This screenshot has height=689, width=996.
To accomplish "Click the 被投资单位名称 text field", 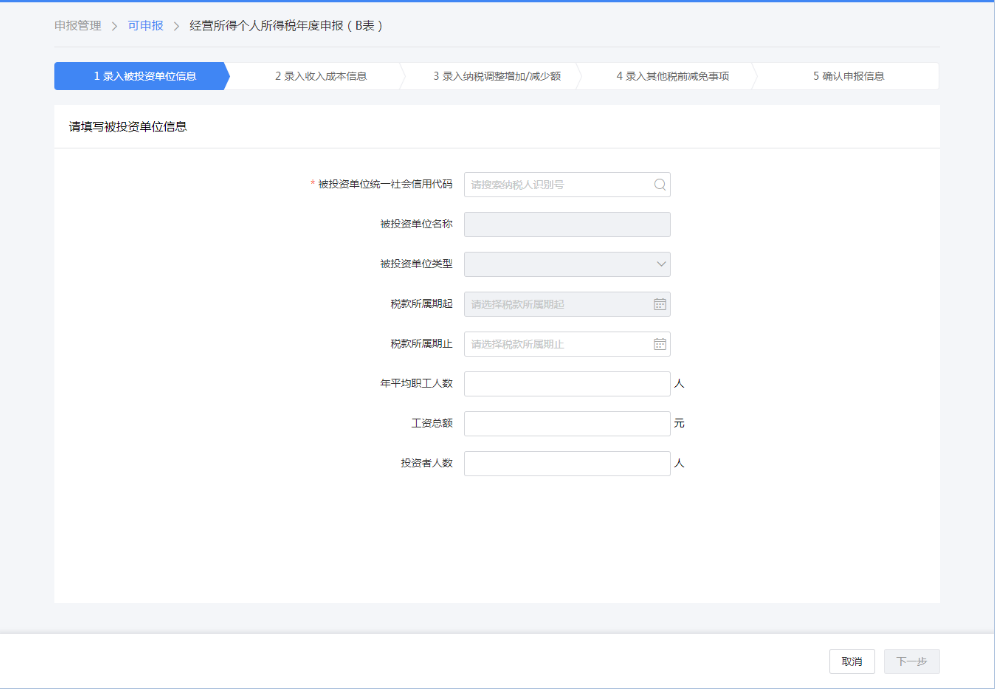I will [x=567, y=224].
